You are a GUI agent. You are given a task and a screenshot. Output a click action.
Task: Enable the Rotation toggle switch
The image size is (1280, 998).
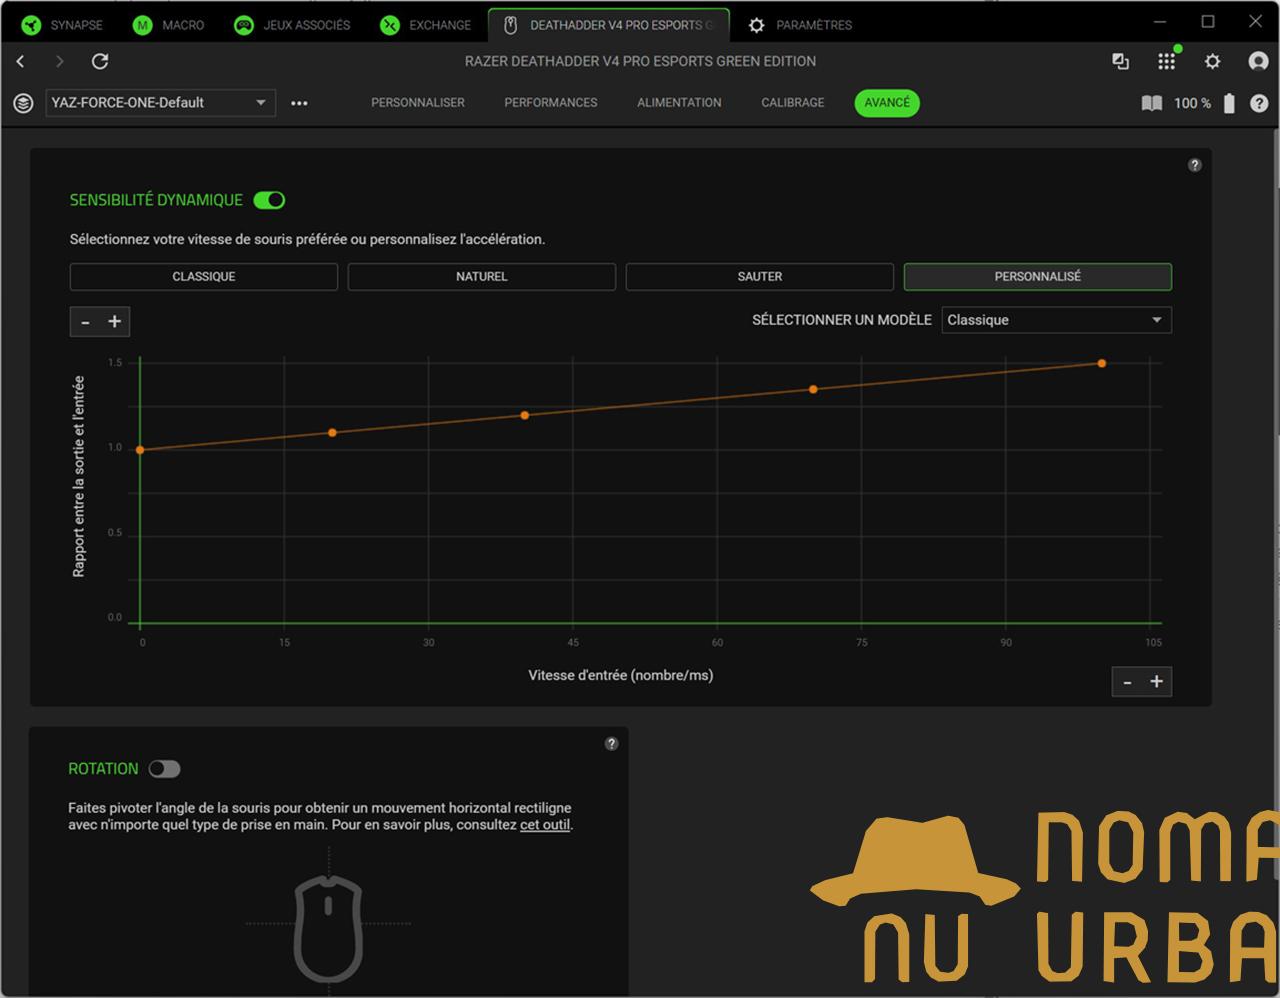(164, 769)
